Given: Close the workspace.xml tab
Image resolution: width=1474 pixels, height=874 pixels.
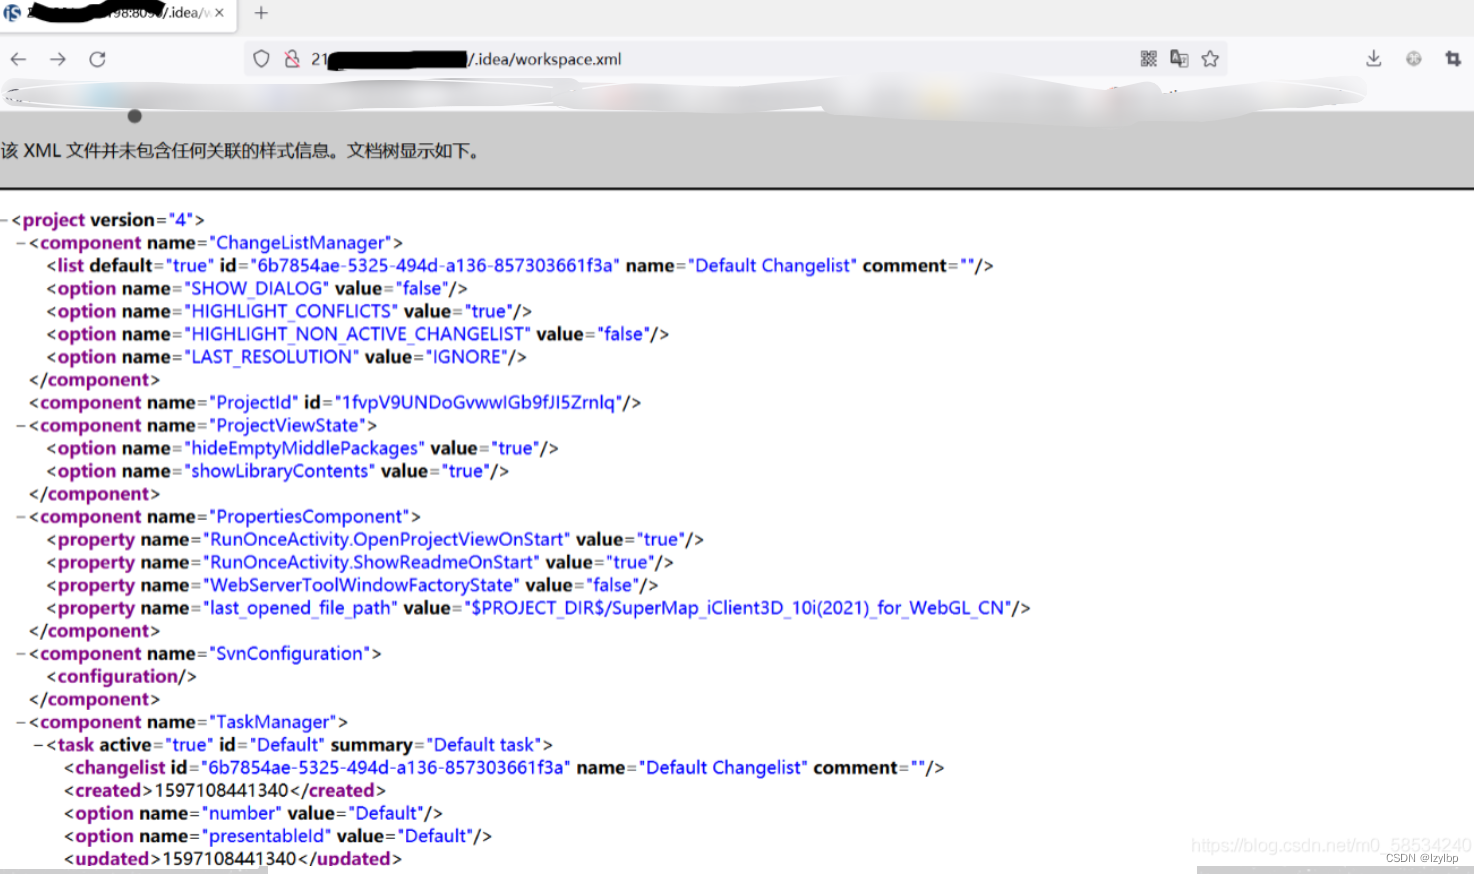Looking at the screenshot, I should 222,15.
